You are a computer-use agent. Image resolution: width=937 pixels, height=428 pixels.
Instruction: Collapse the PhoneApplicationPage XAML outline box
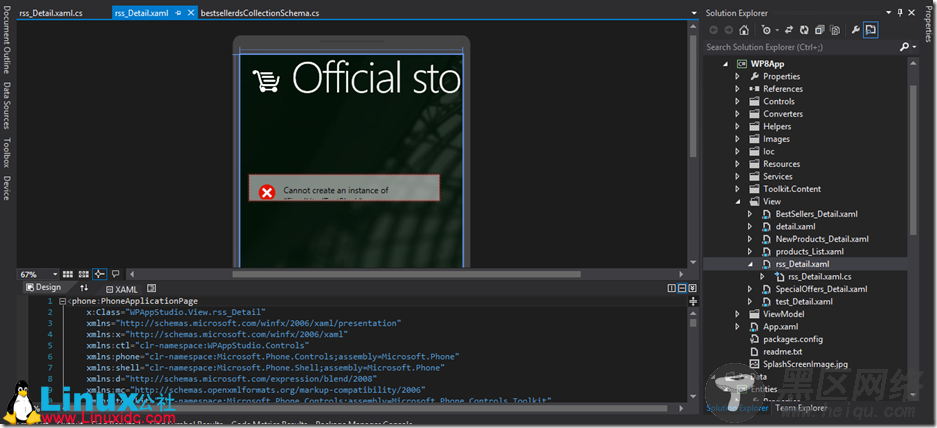point(62,301)
